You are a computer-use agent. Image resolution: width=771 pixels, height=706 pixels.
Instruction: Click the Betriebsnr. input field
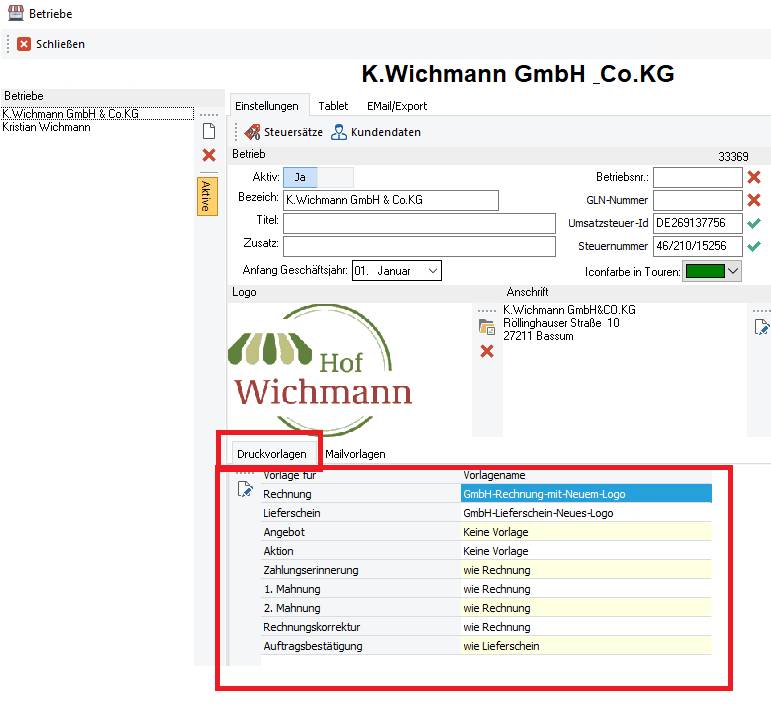[698, 177]
